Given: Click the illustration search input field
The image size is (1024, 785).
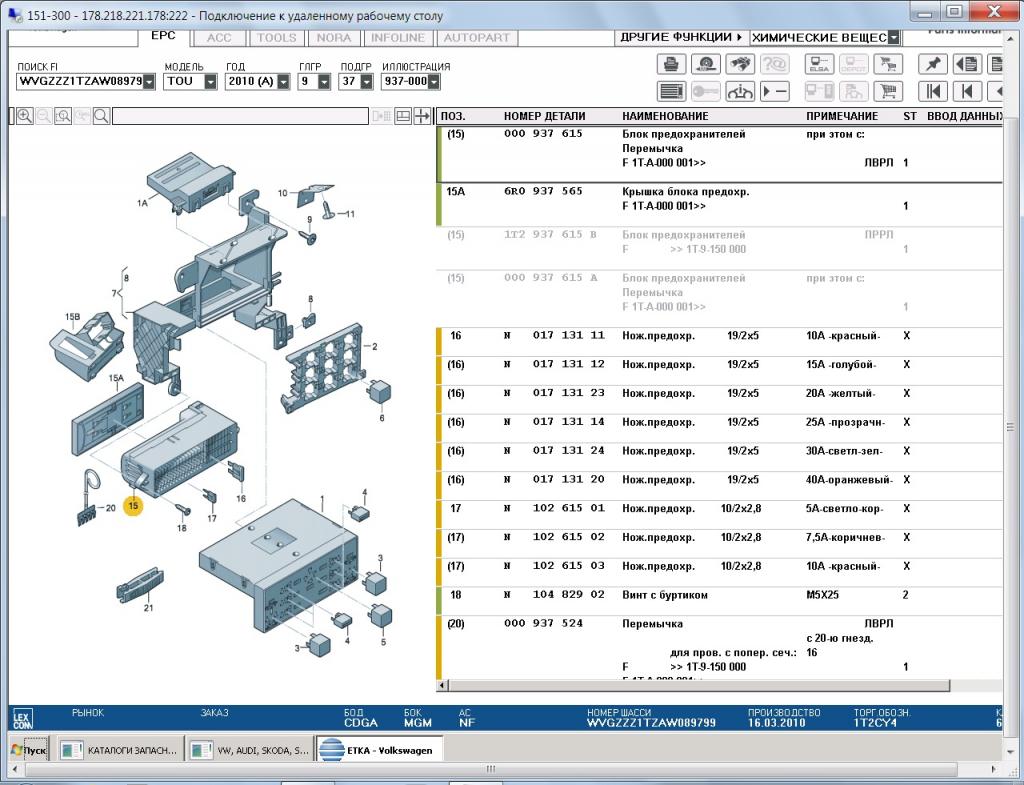Looking at the screenshot, I should (240, 116).
